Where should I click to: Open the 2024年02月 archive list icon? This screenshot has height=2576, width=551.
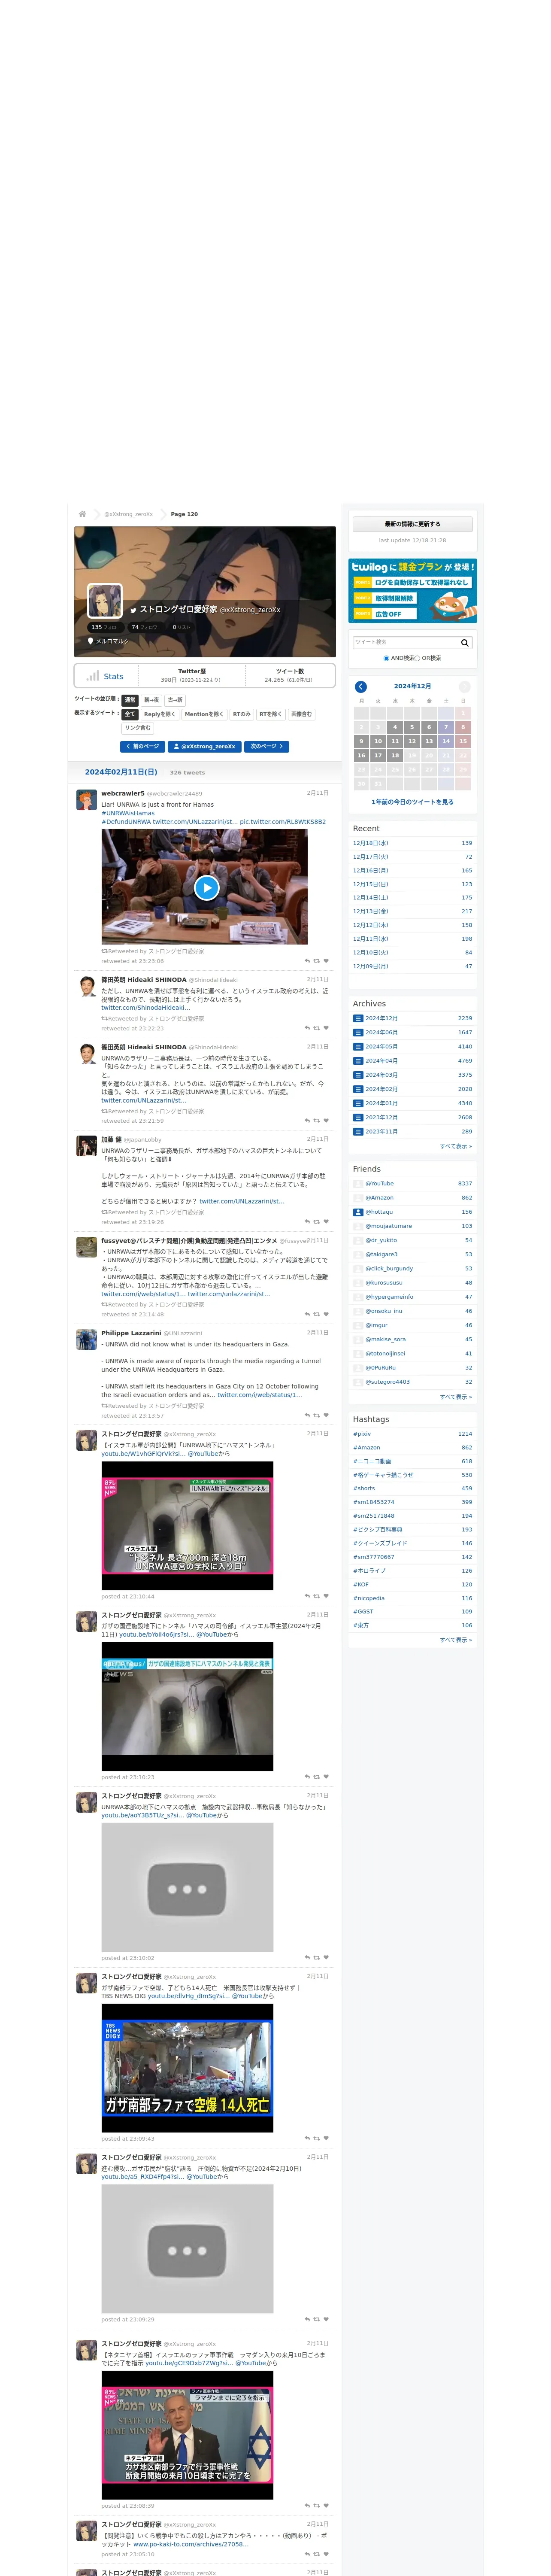[x=358, y=1089]
